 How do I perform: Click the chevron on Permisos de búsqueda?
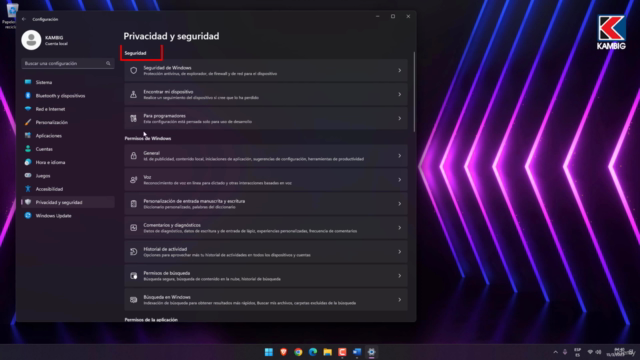click(x=400, y=276)
